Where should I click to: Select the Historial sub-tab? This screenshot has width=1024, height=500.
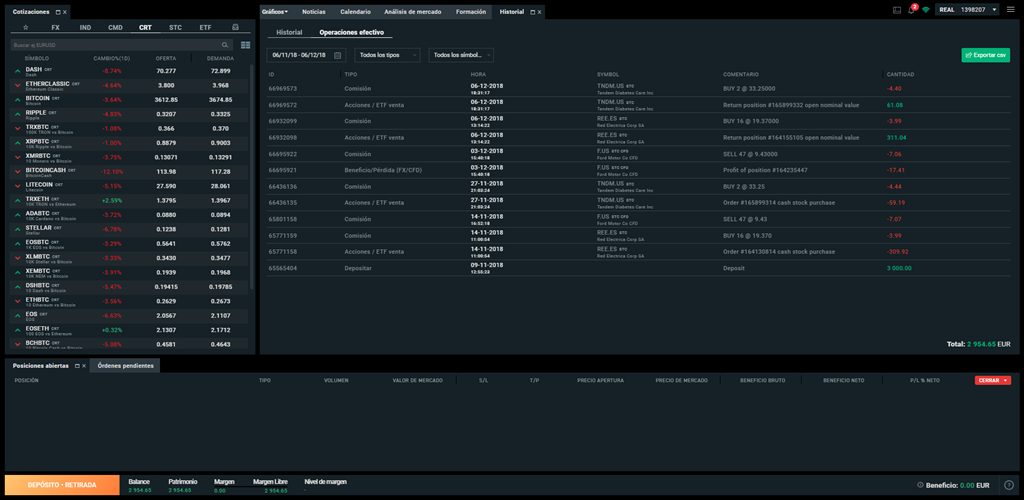pos(289,32)
